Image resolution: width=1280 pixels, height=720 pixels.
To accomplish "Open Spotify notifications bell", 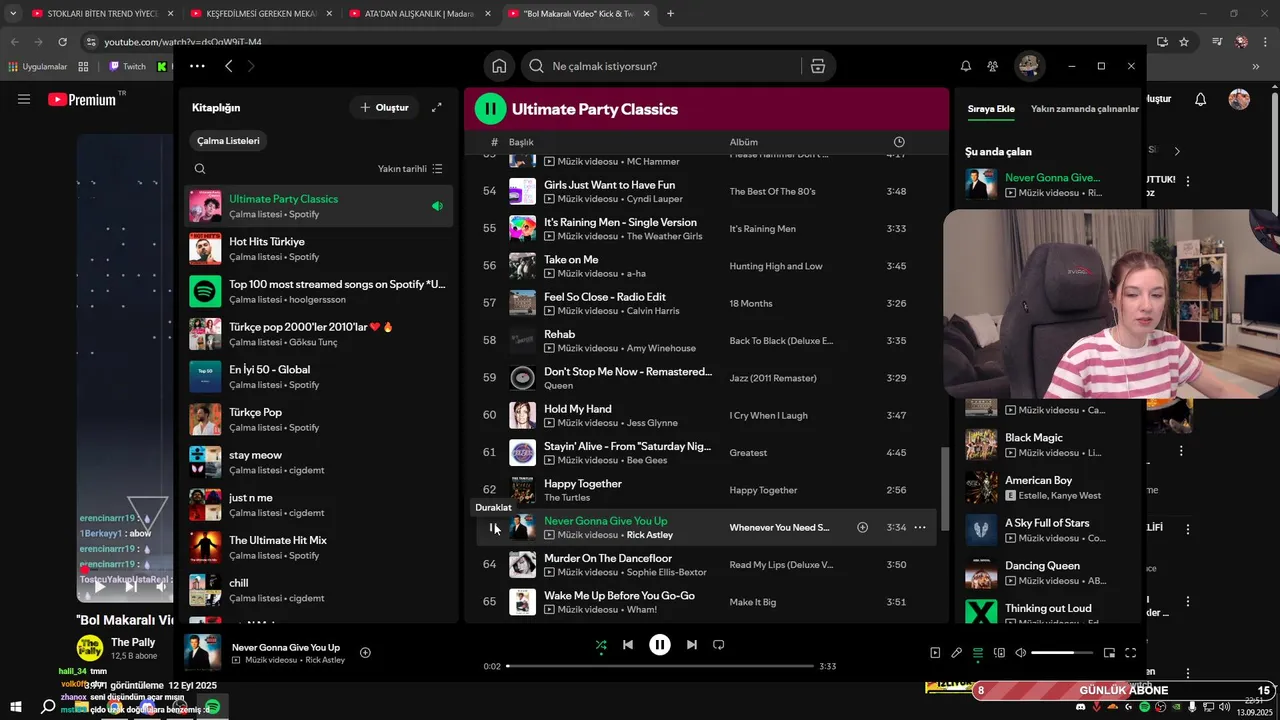I will 966,66.
